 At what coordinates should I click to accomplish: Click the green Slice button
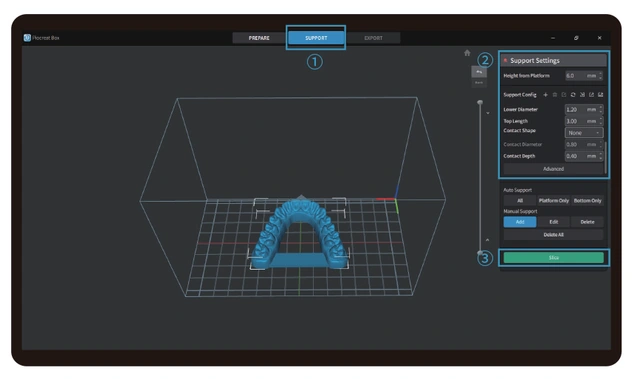click(x=553, y=258)
